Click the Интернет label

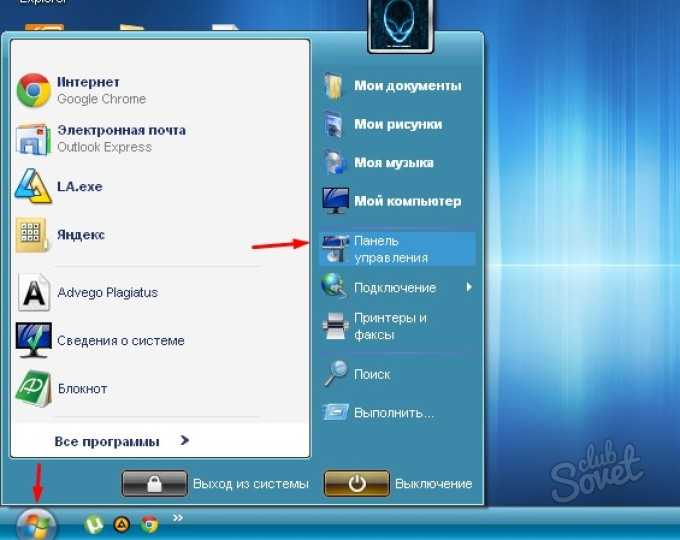(88, 82)
